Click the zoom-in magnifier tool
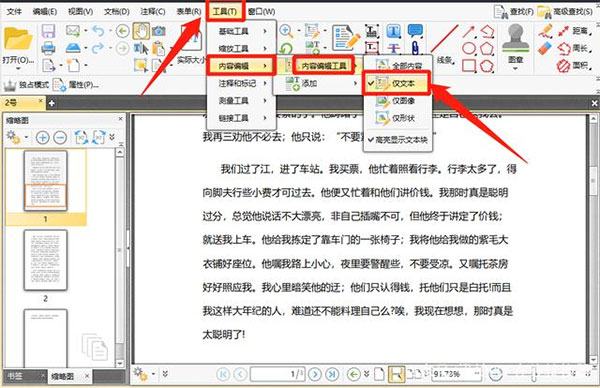This screenshot has height=388, width=600. (286, 31)
